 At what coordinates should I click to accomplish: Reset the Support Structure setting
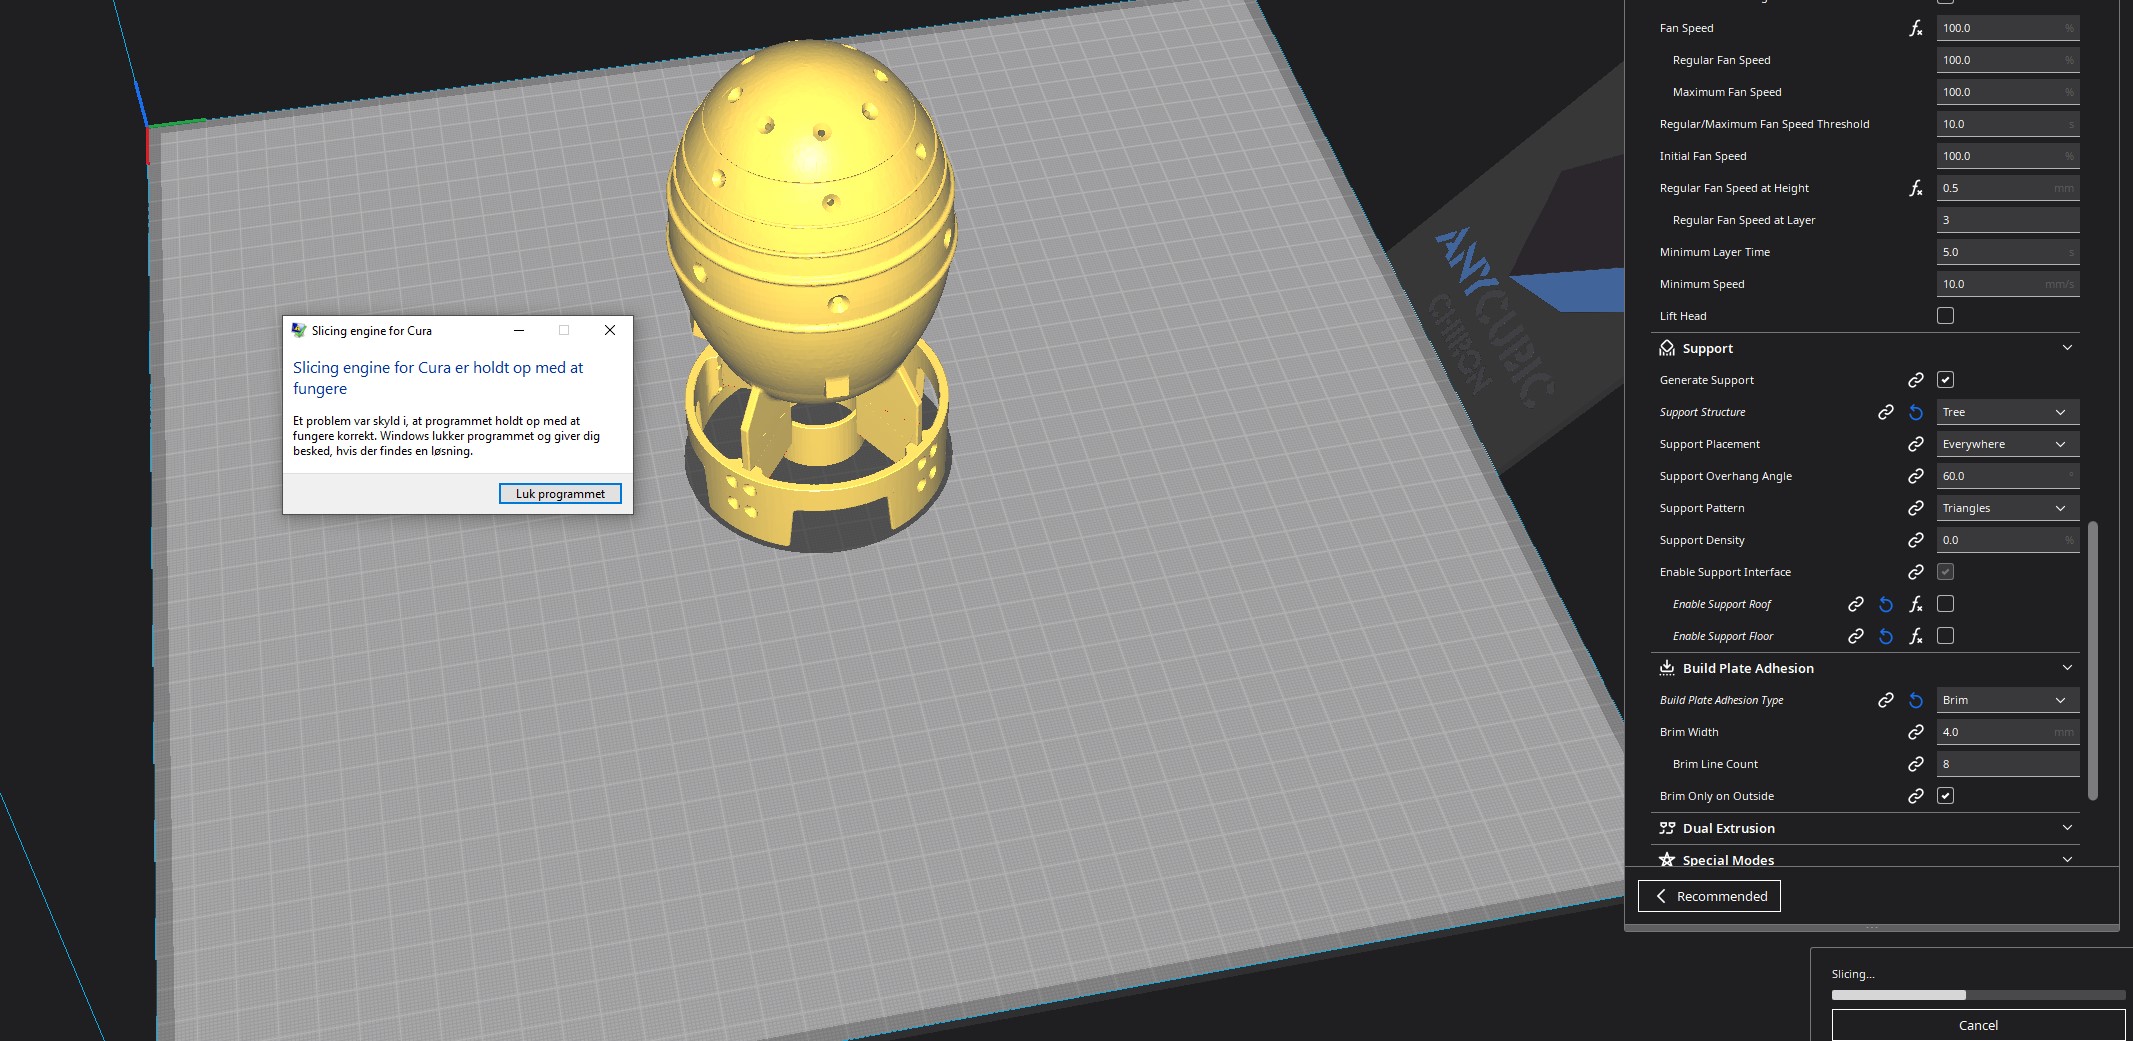[x=1915, y=412]
